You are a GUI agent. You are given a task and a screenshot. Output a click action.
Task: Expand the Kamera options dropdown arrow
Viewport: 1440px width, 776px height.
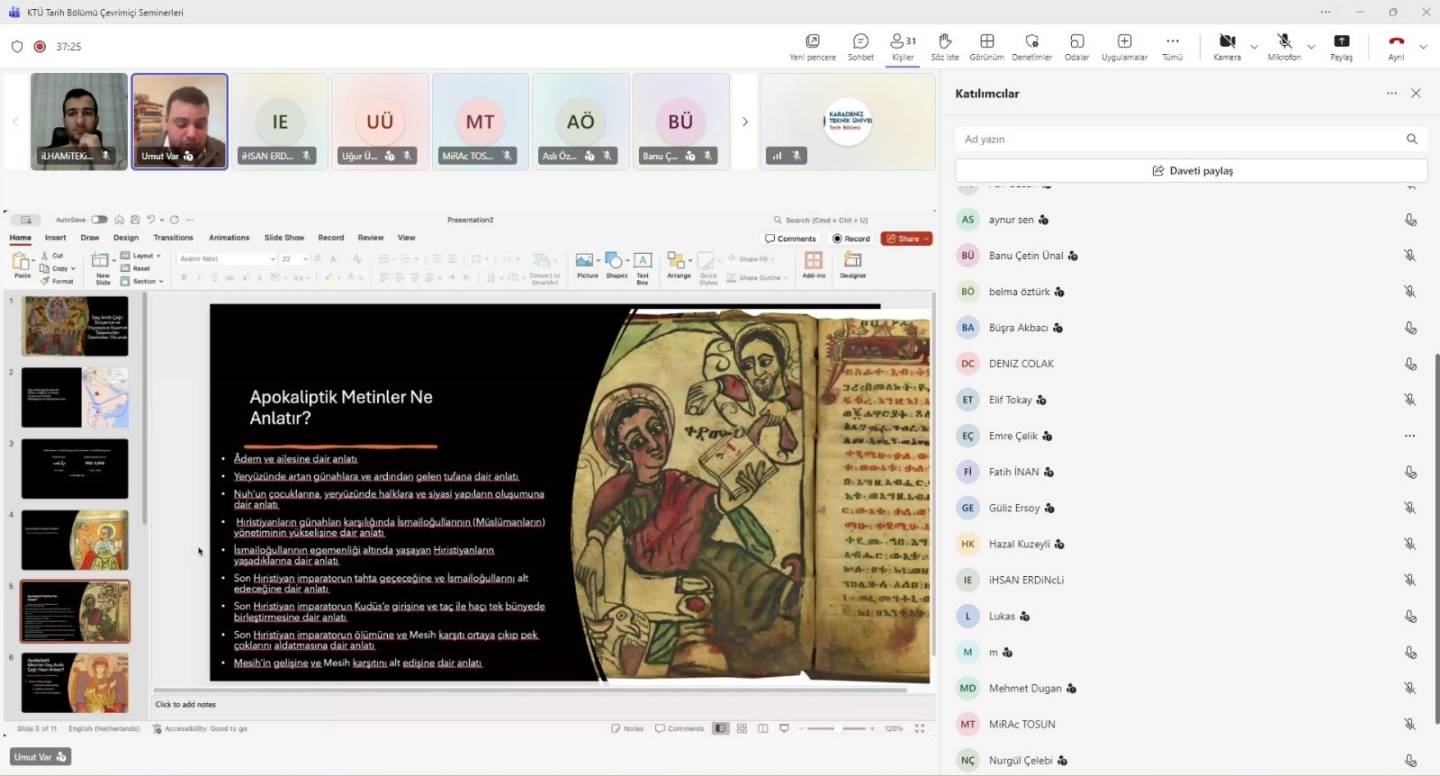click(x=1254, y=47)
